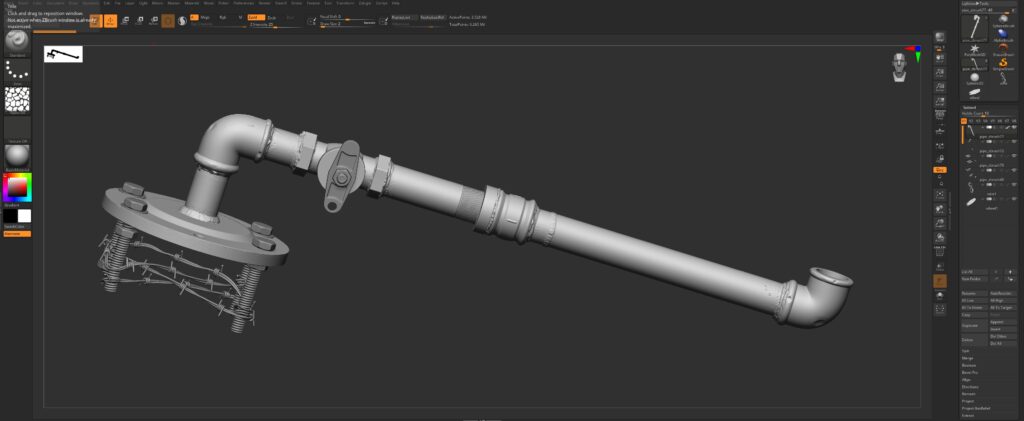The height and width of the screenshot is (421, 1024).
Task: Expand the Bevel Pro sub-palette
Action: pyautogui.click(x=969, y=373)
